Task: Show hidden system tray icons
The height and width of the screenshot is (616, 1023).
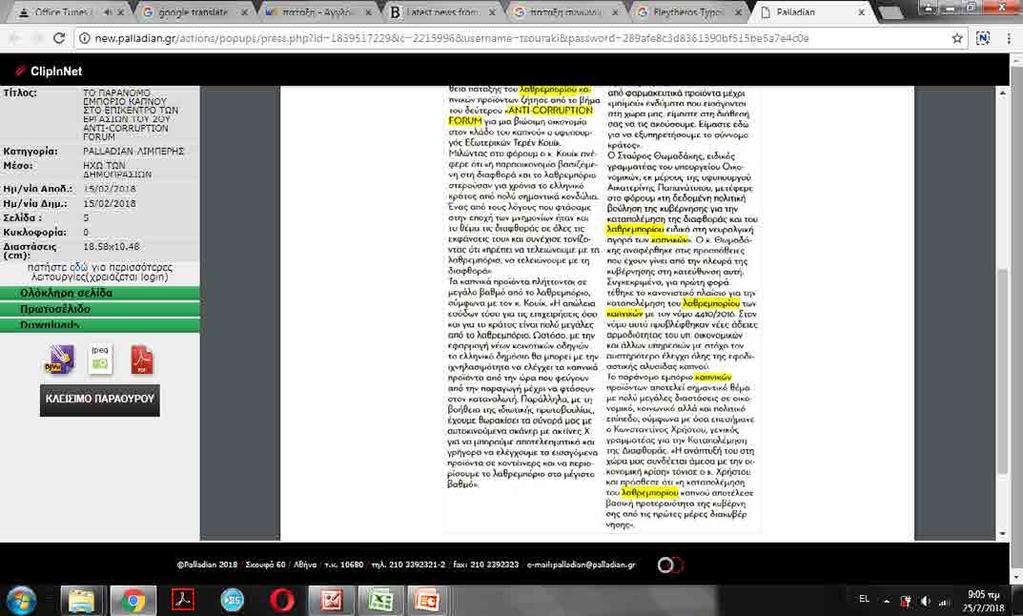Action: (x=887, y=601)
